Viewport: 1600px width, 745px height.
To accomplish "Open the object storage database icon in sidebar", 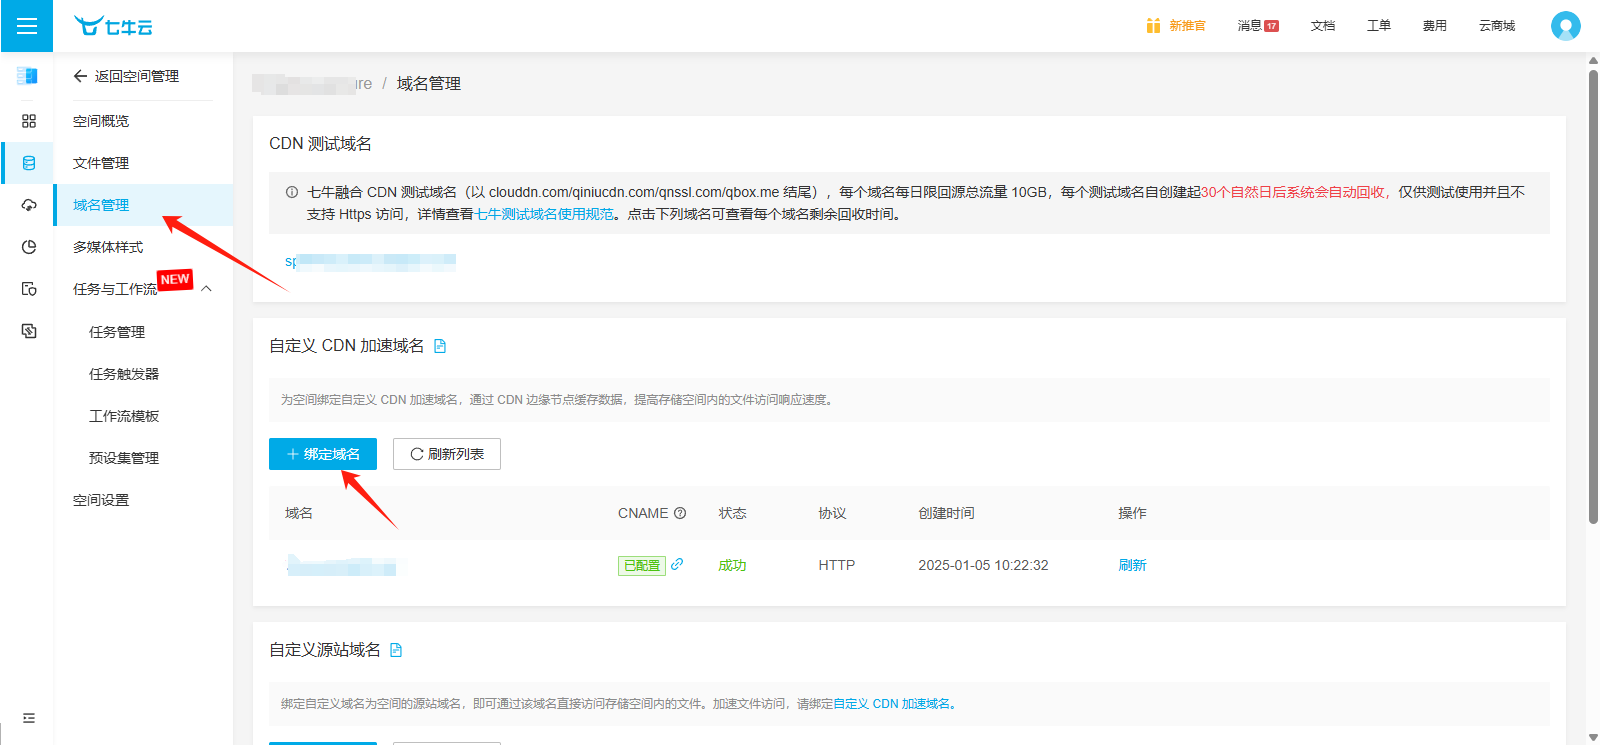I will pos(29,163).
